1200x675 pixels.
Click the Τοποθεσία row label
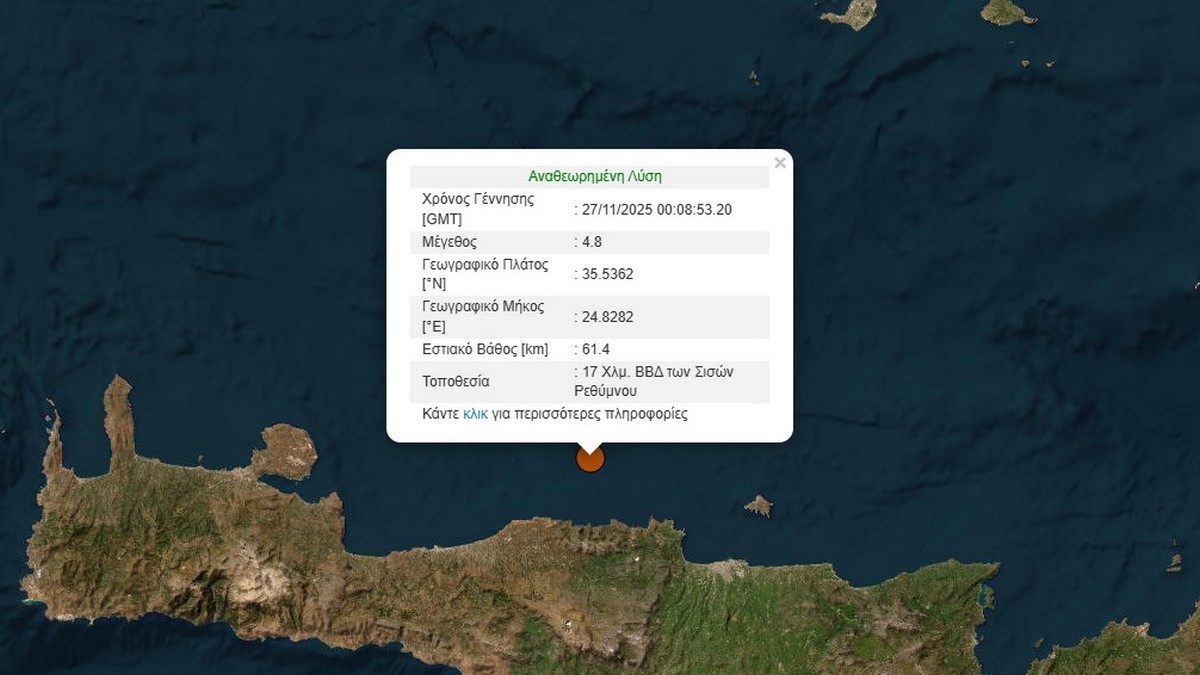456,381
